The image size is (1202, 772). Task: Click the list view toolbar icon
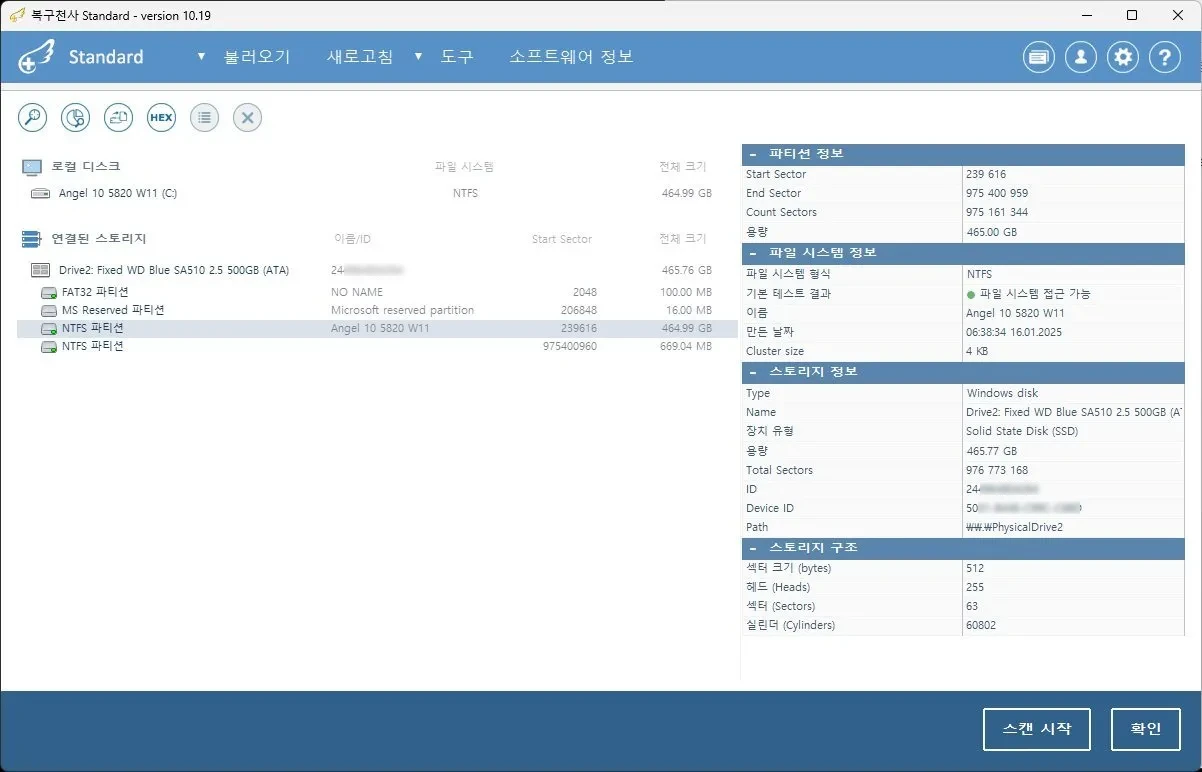tap(205, 117)
